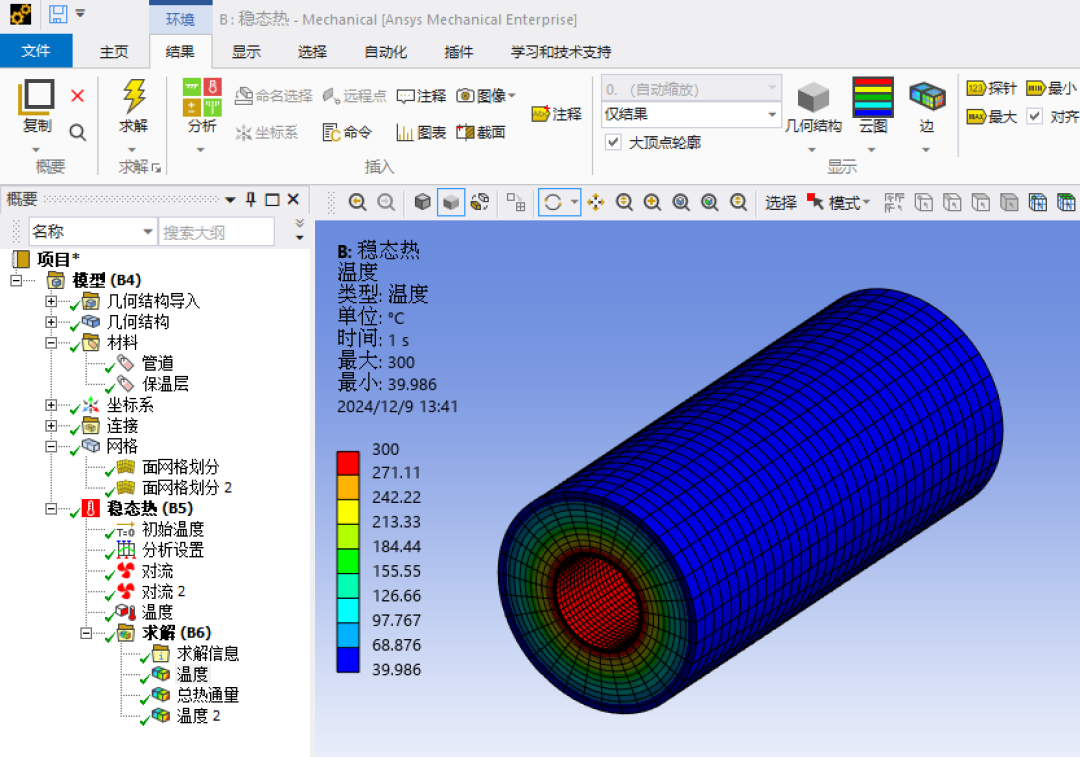Click the 最大 maximum label icon

pyautogui.click(x=976, y=116)
